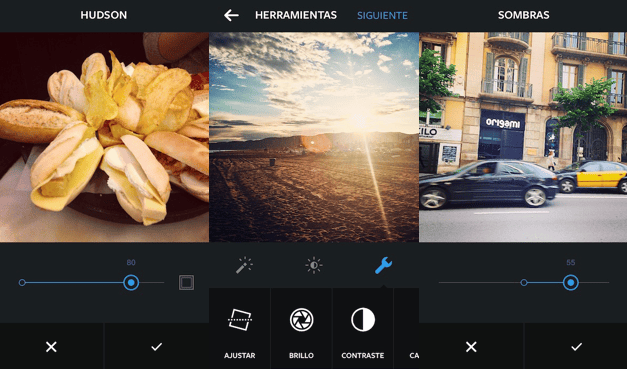Screen dimensions: 627x369
Task: Open the Lux sun brightness tab
Action: pyautogui.click(x=314, y=265)
